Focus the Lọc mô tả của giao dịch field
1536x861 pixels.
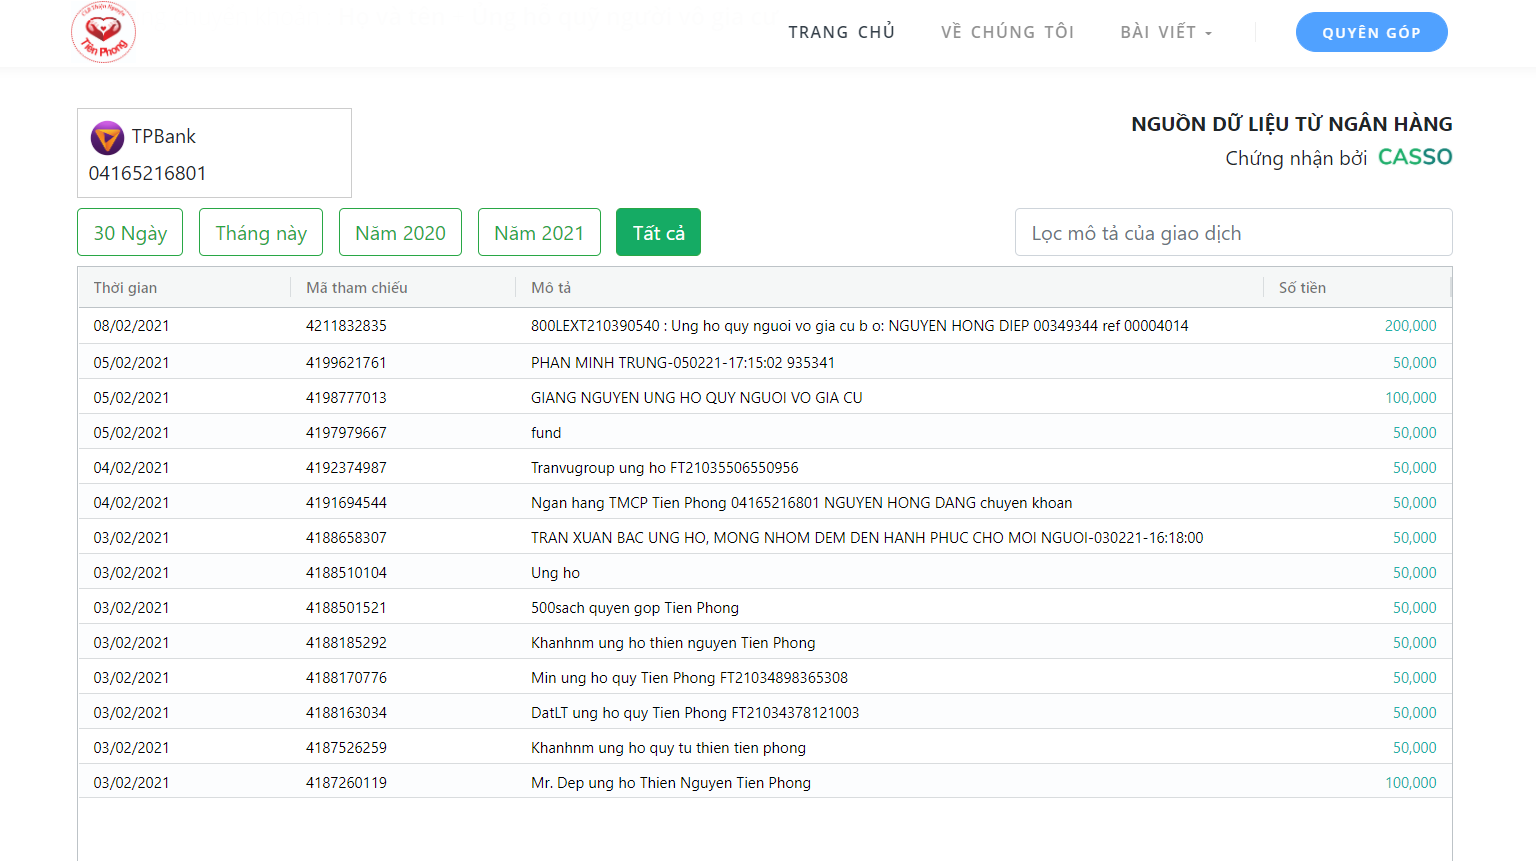pos(1233,232)
